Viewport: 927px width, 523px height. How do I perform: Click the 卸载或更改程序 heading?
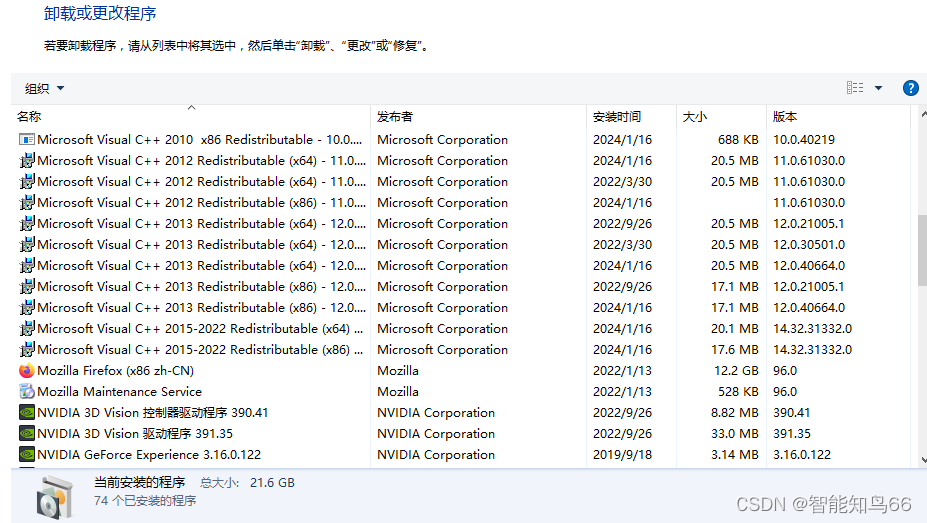point(100,14)
